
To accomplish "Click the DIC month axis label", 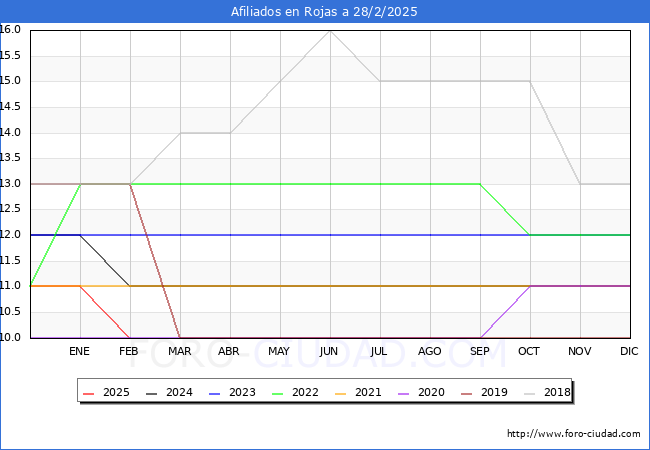I will pos(629,351).
